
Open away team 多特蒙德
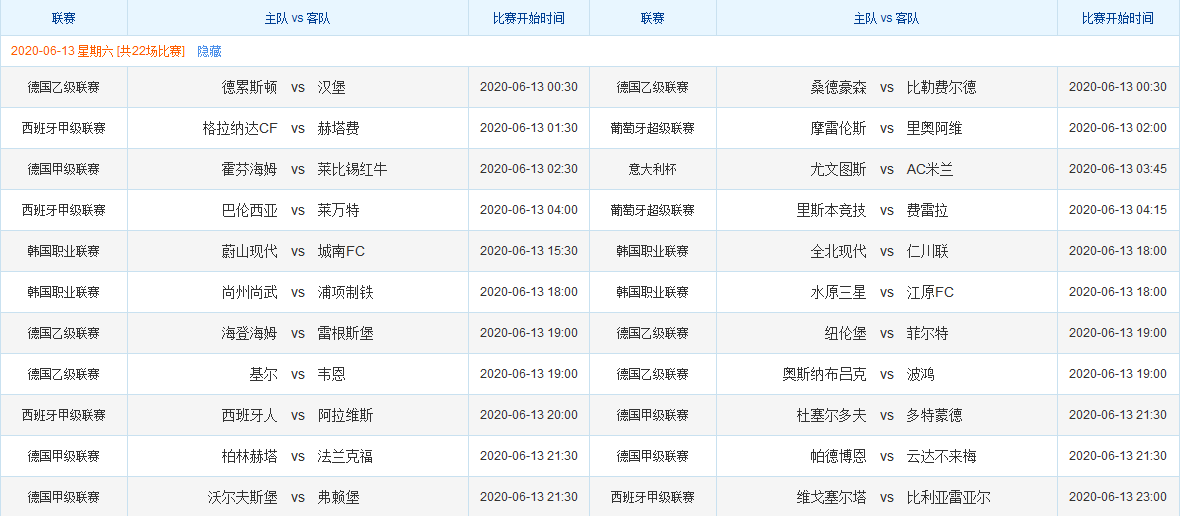click(934, 415)
